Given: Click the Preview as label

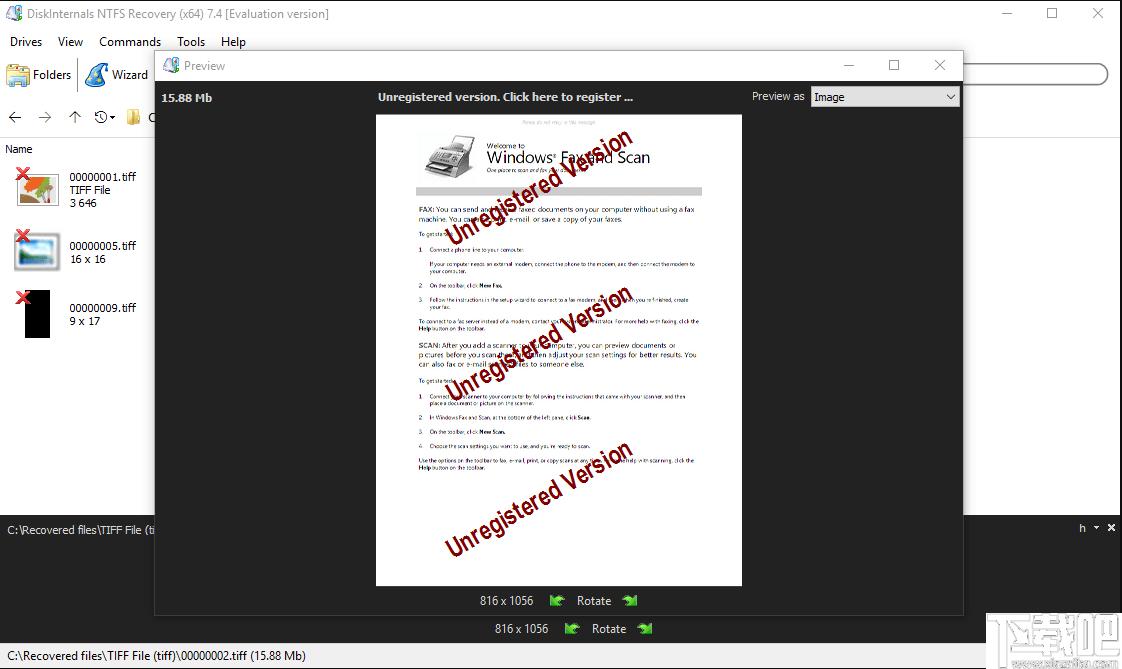Looking at the screenshot, I should pos(778,97).
